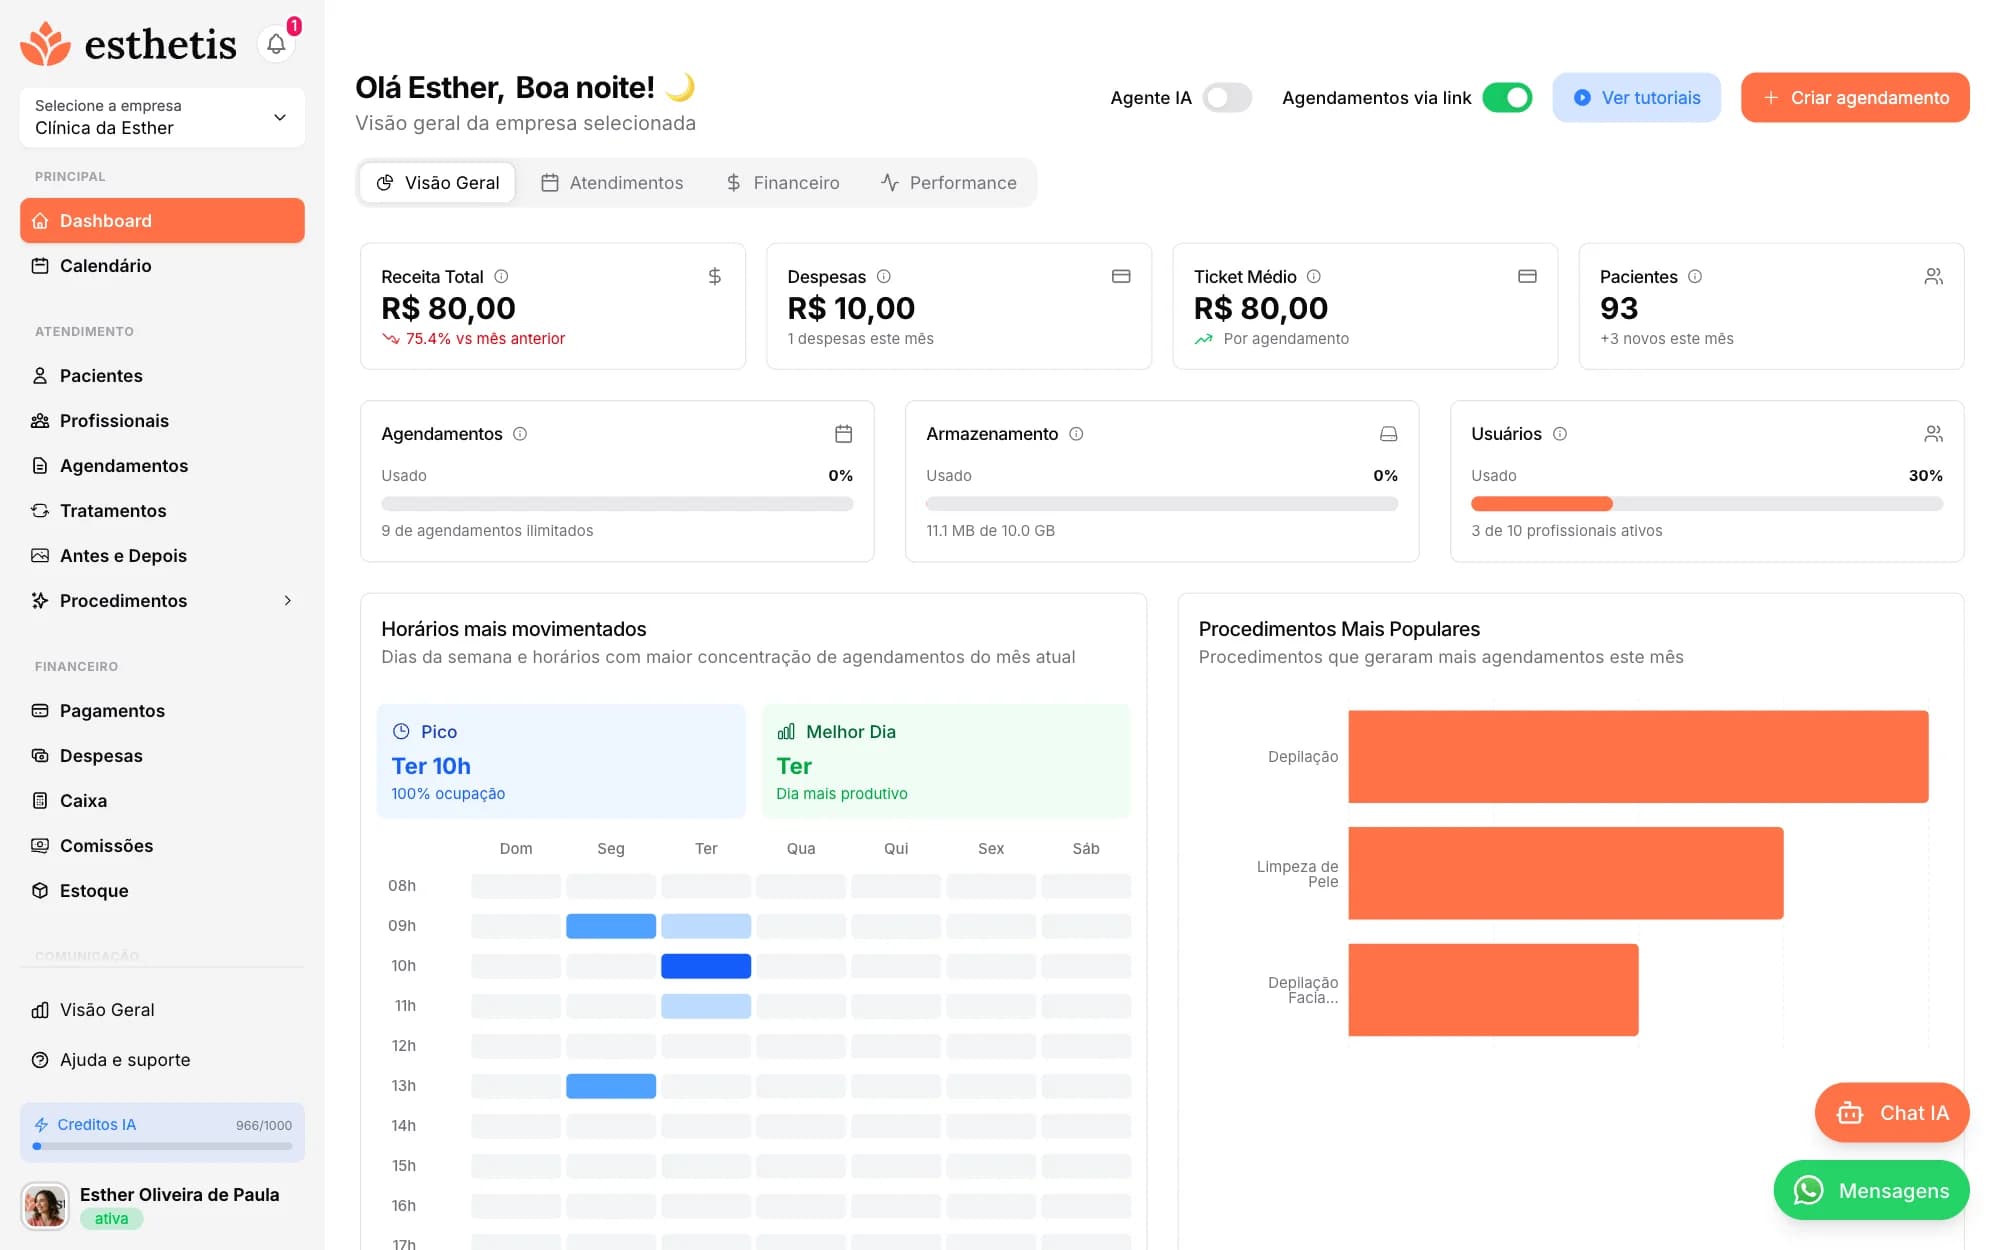Open the Financeiro tab

[x=783, y=183]
